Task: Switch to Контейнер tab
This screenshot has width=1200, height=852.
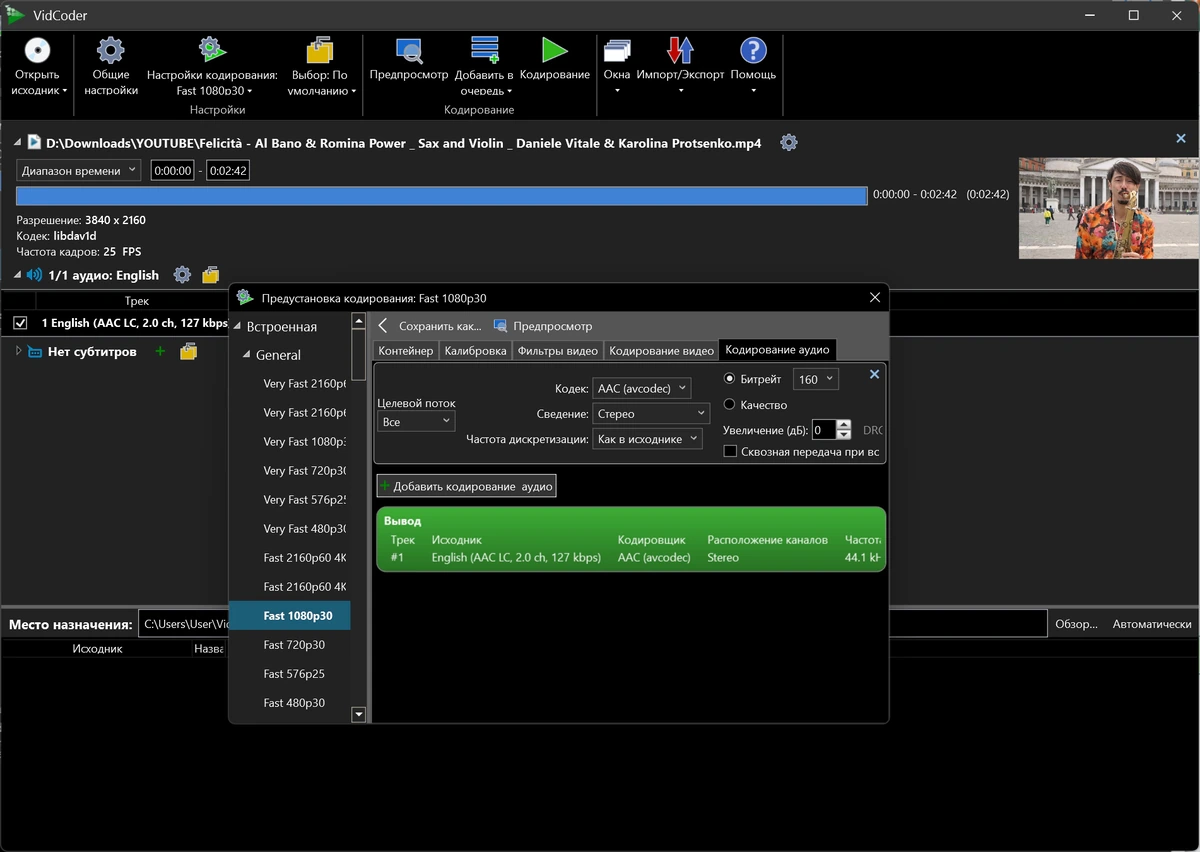Action: click(405, 350)
